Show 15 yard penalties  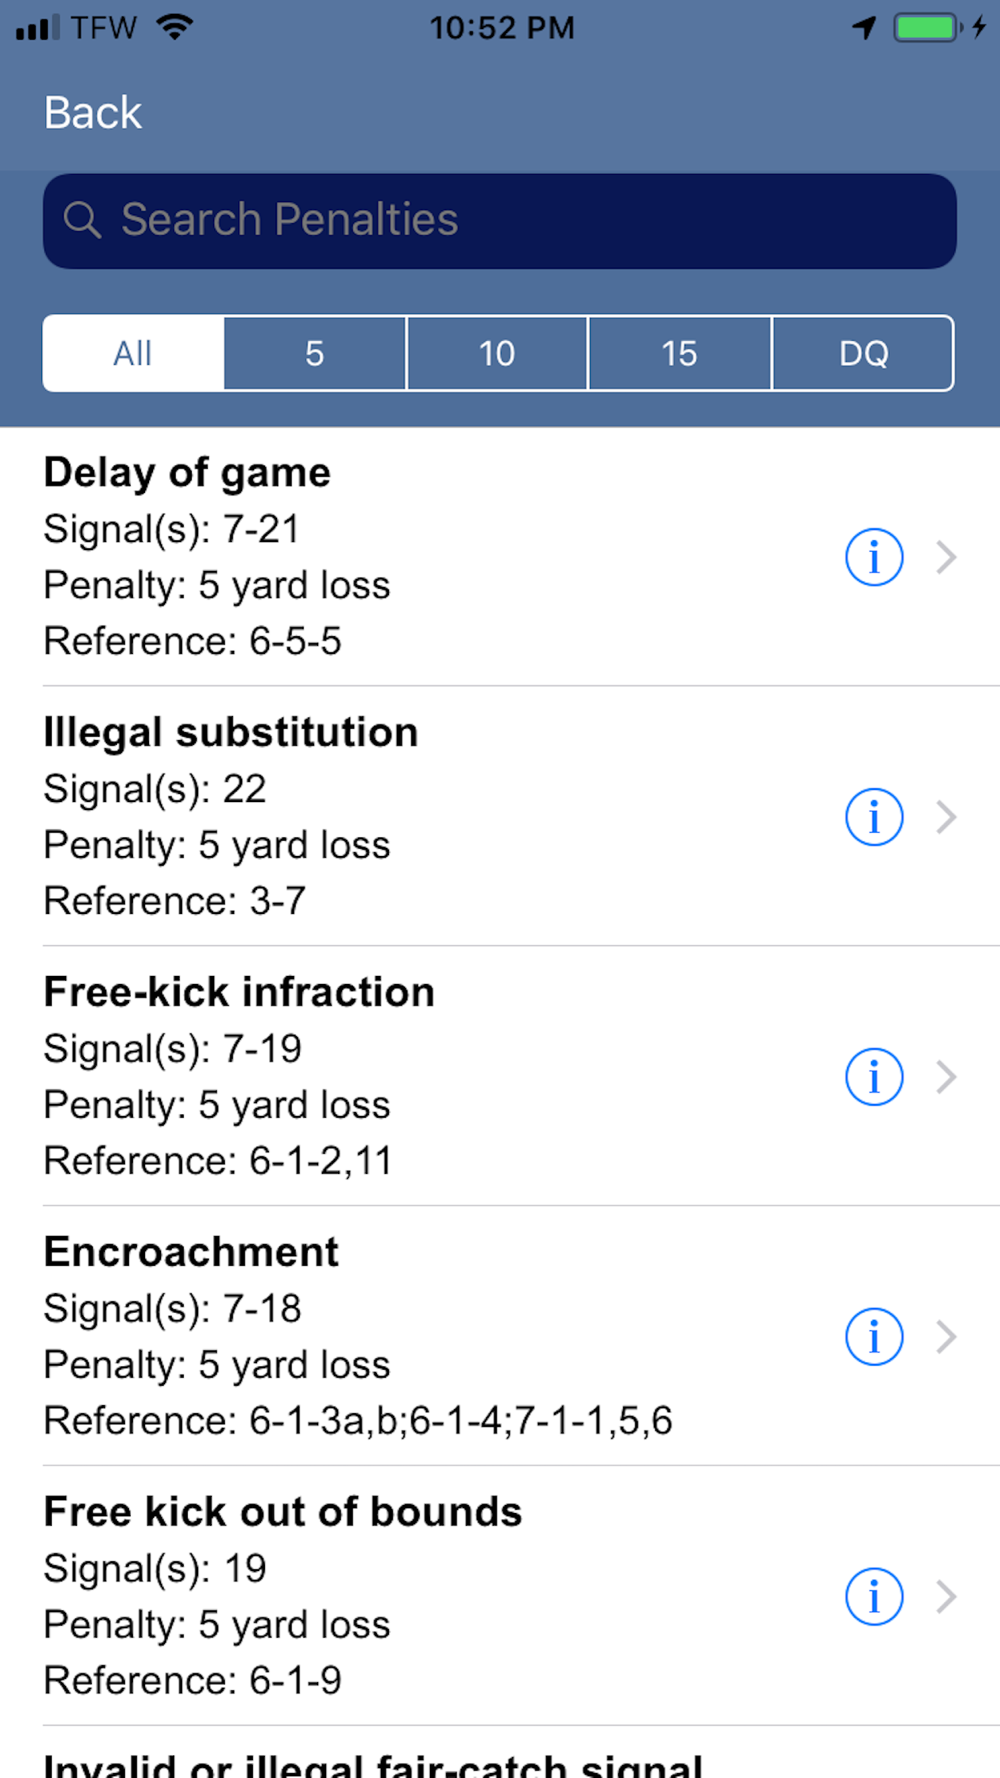coord(679,353)
